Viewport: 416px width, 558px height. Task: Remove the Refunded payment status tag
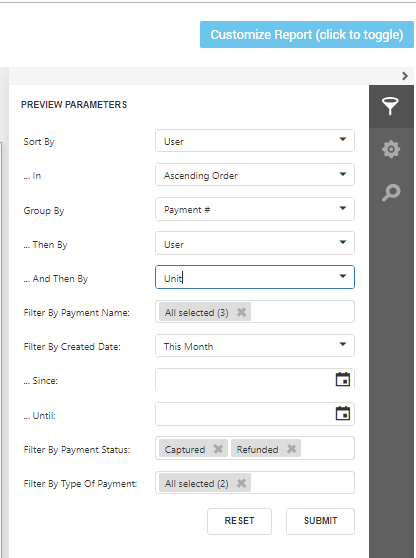(291, 449)
